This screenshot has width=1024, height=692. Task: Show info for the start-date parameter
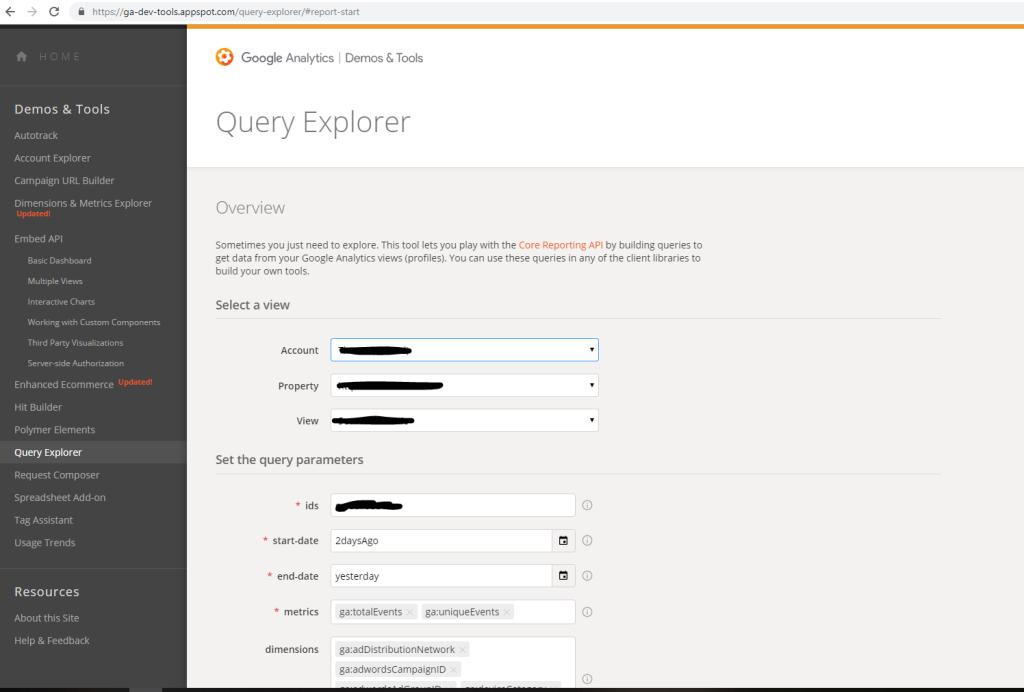tap(587, 541)
